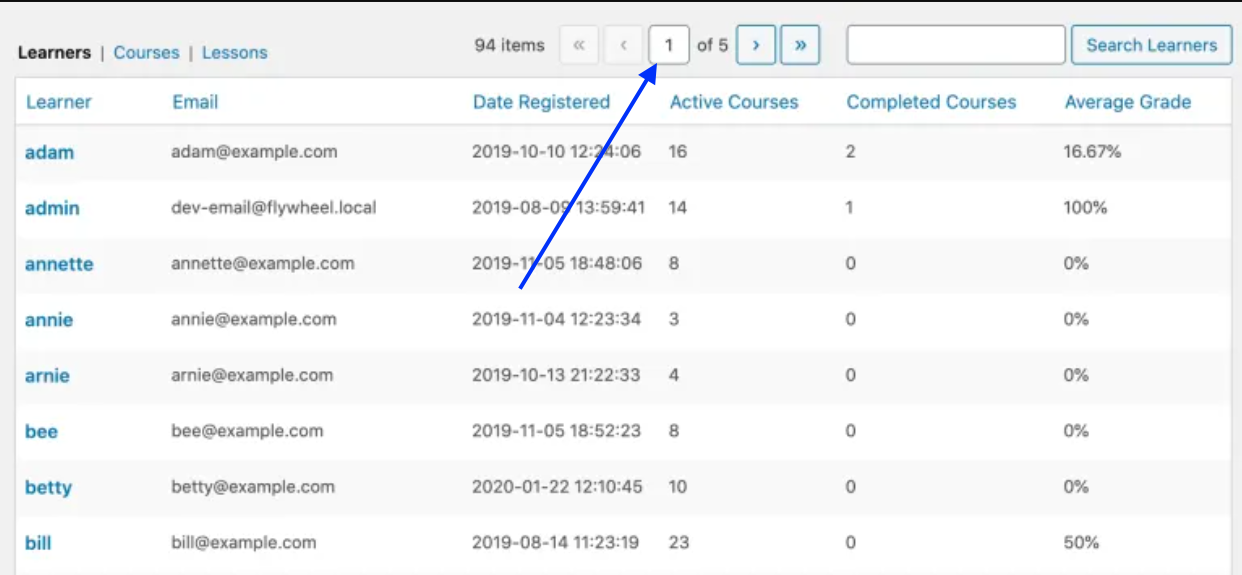Viewport: 1242px width, 575px height.
Task: Click the date 2019-11-05 18:48:06
Action: click(556, 264)
